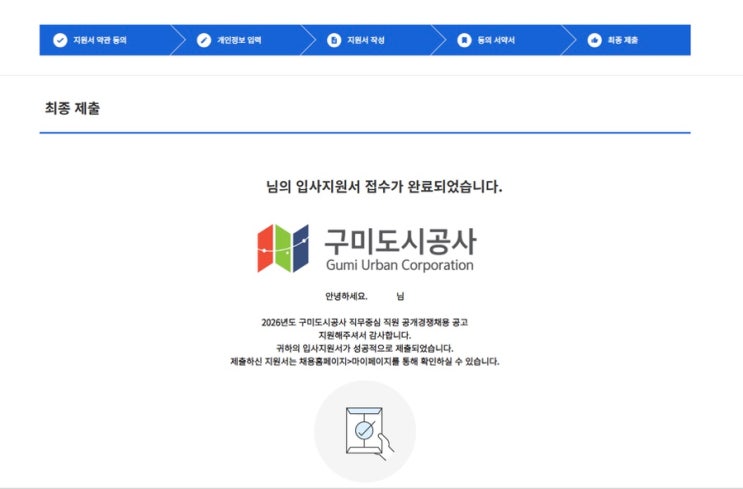Select the 최종 제출 step label
This screenshot has height=489, width=743.
click(x=623, y=40)
